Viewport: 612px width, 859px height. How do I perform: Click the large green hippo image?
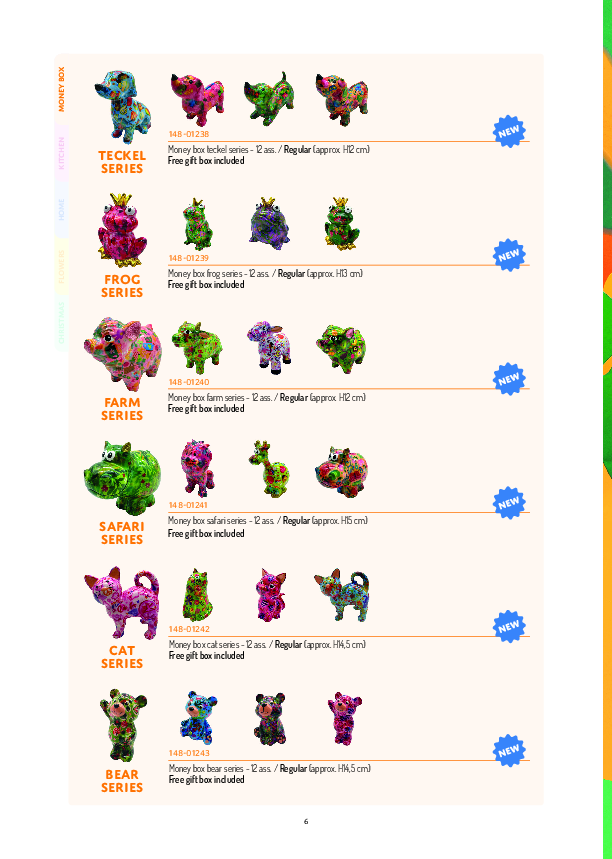122,478
